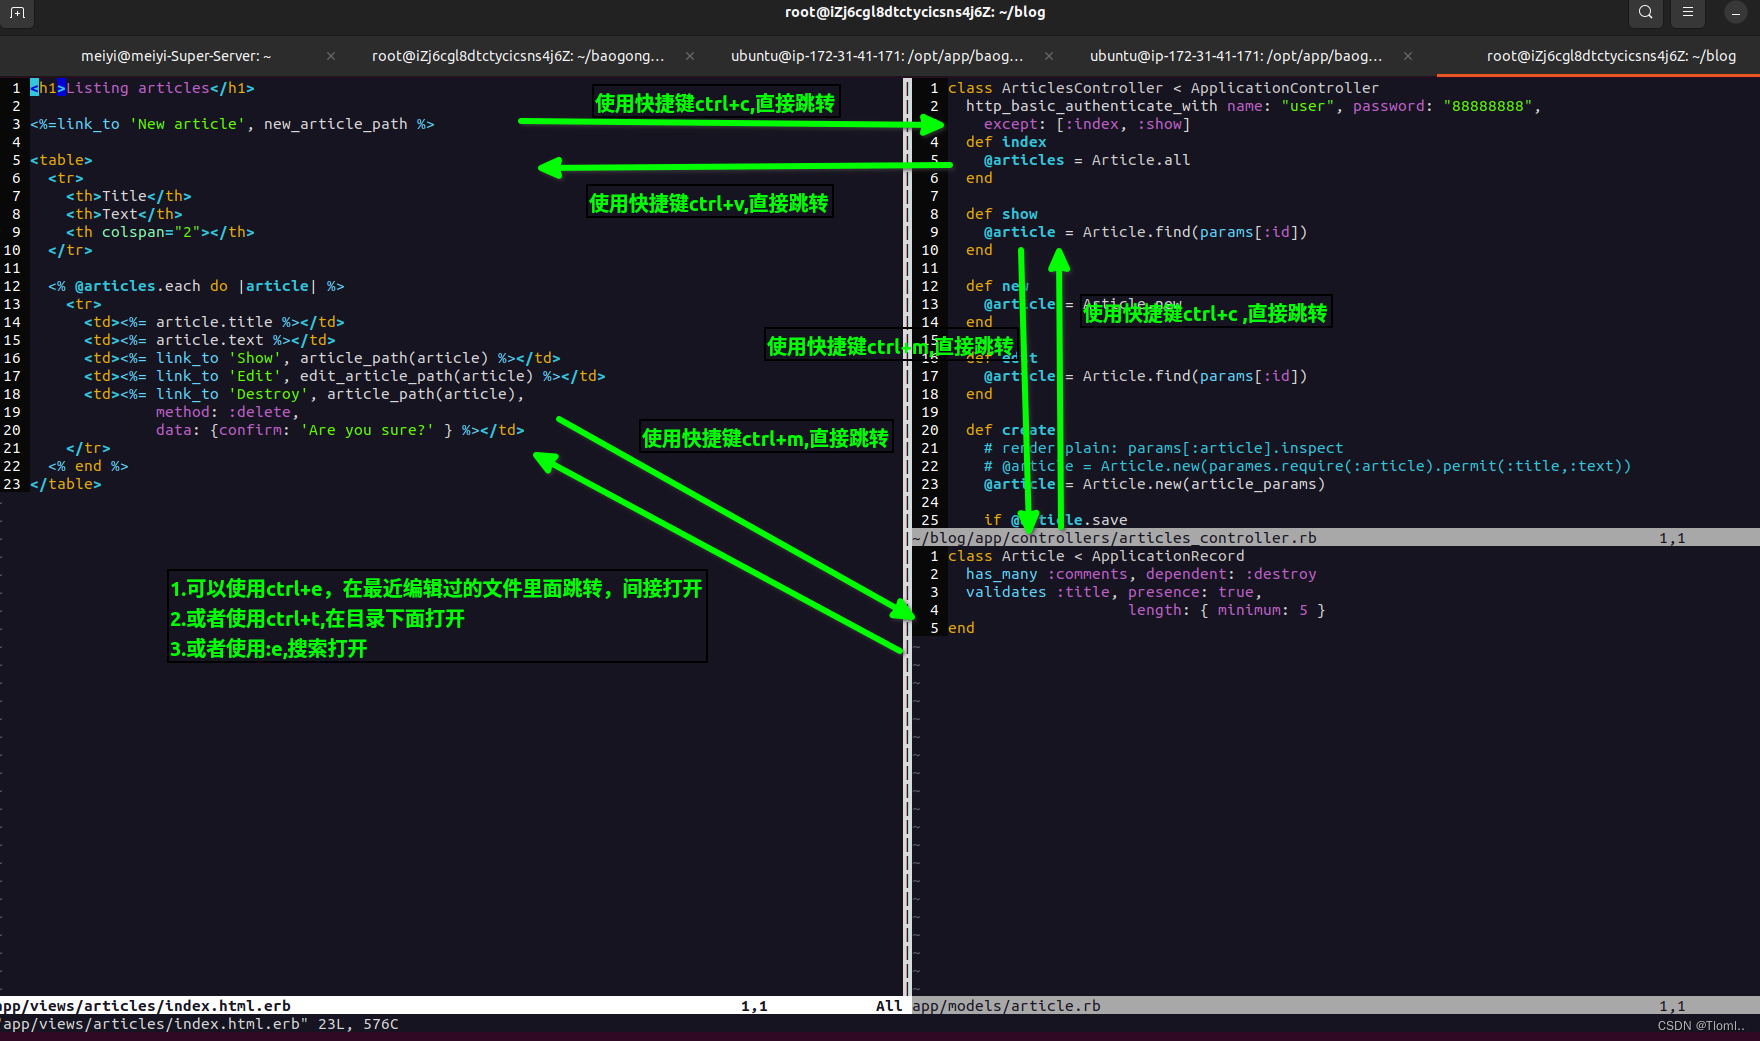
Task: Click the 1,1 cursor position indicator
Action: (x=754, y=1005)
